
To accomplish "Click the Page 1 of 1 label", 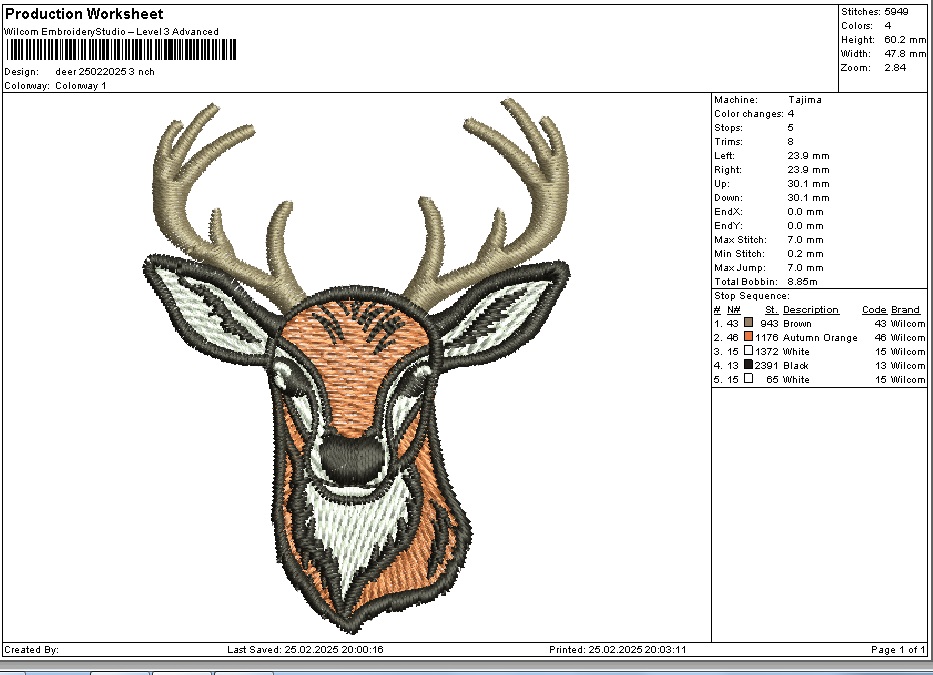I will pos(898,650).
